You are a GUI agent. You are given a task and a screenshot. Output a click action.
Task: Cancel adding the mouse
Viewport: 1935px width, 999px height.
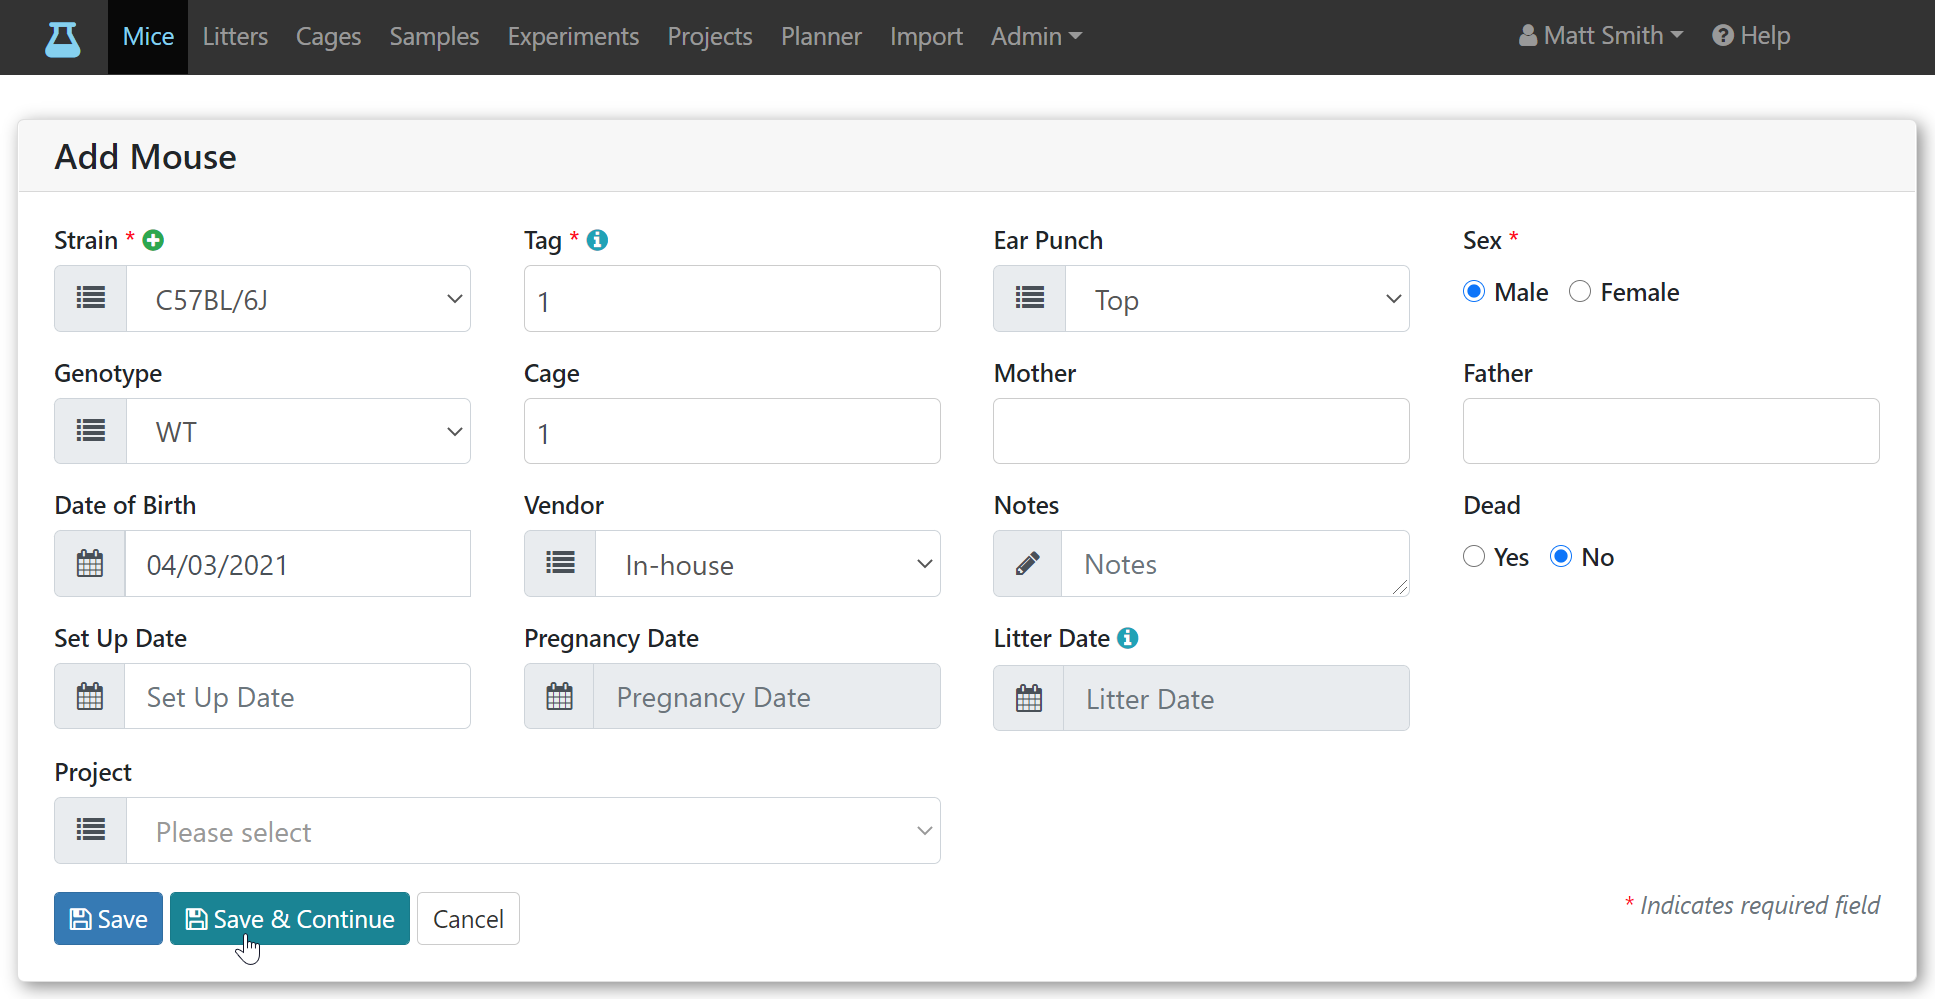468,918
